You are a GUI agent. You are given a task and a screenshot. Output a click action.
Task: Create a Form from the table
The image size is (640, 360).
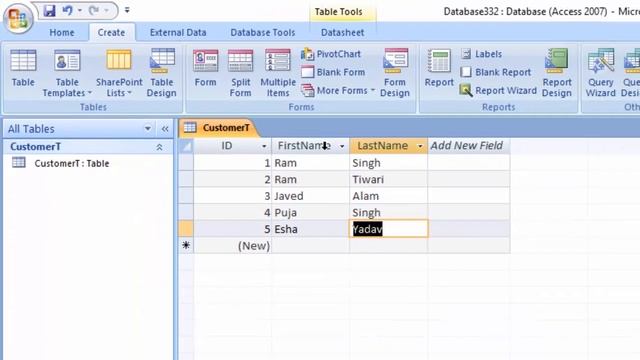click(x=205, y=68)
